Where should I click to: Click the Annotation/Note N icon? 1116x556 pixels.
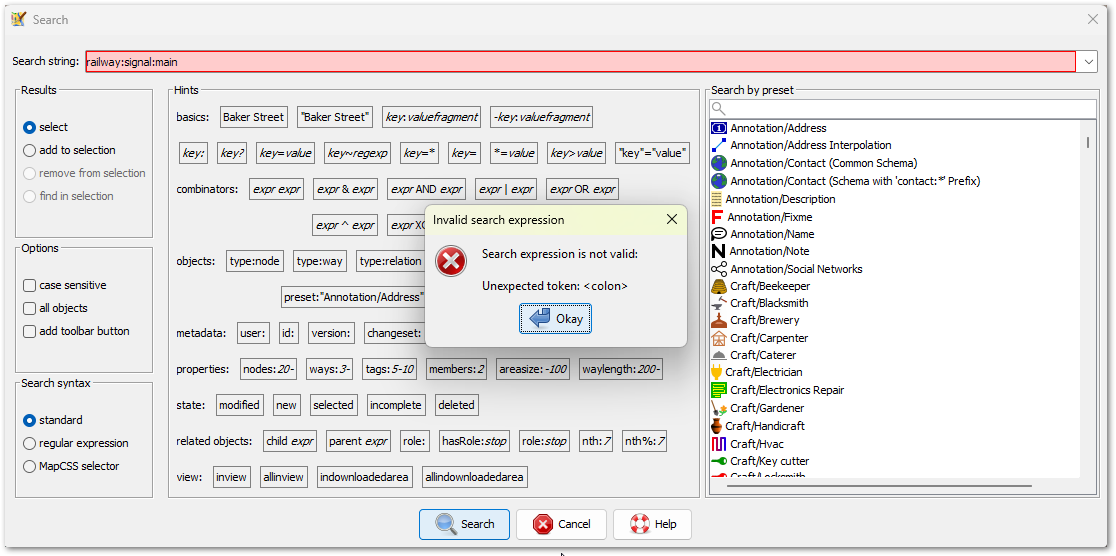tap(718, 251)
